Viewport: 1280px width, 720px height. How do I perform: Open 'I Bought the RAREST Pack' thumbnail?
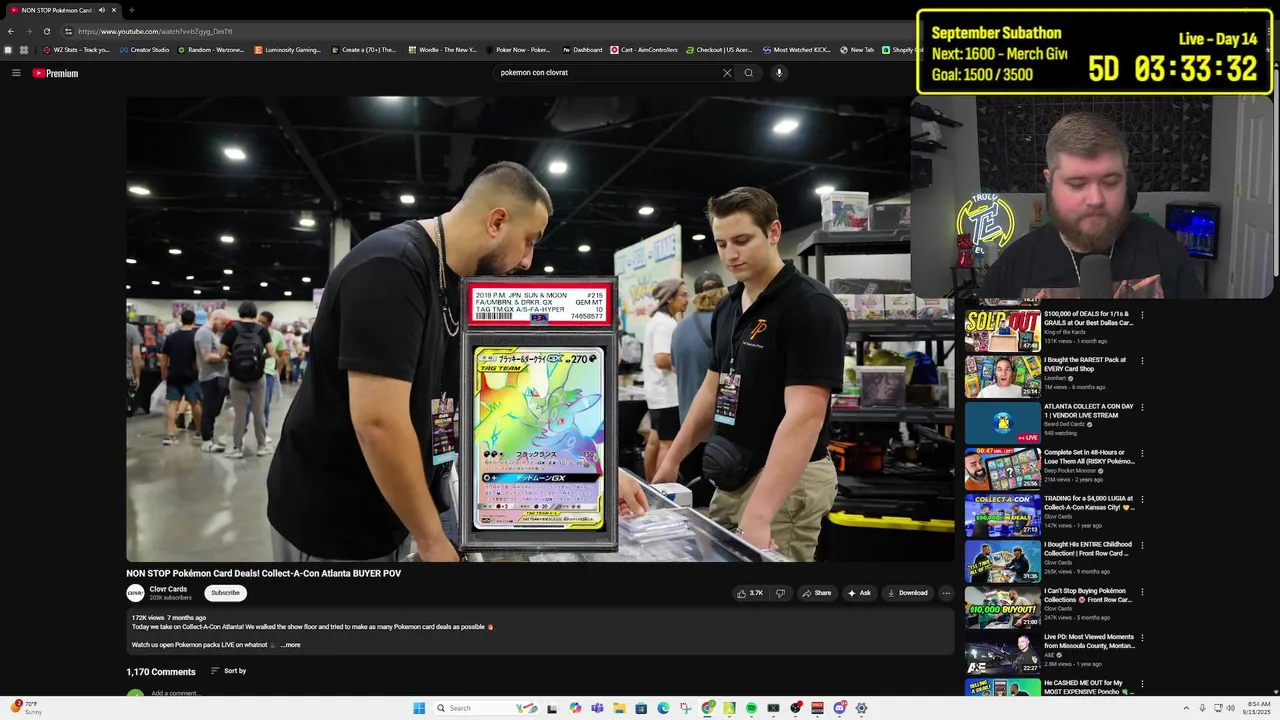coord(1002,377)
